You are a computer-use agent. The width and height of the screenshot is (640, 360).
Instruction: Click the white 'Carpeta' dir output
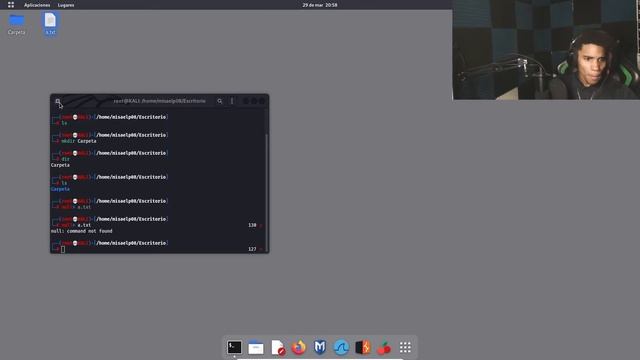point(60,165)
